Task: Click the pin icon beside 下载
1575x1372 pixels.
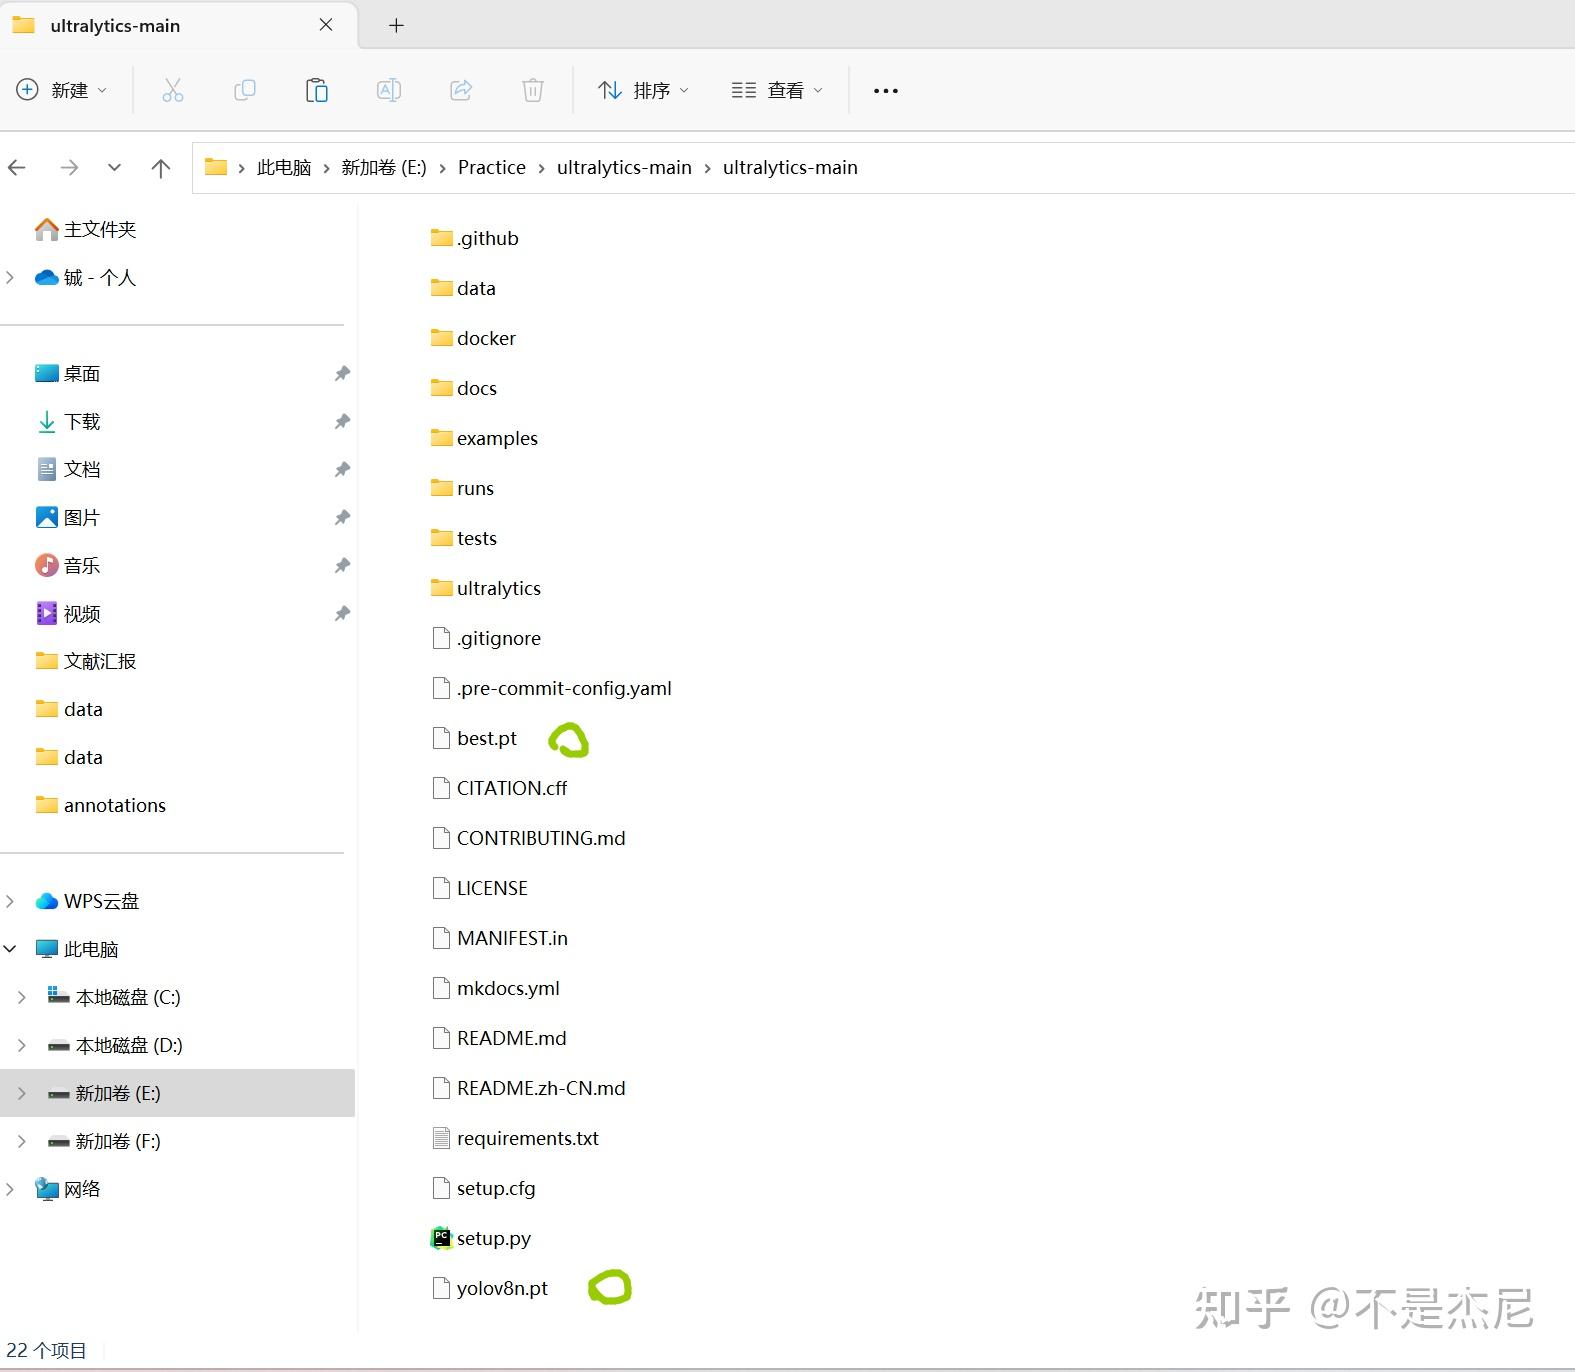Action: click(342, 421)
